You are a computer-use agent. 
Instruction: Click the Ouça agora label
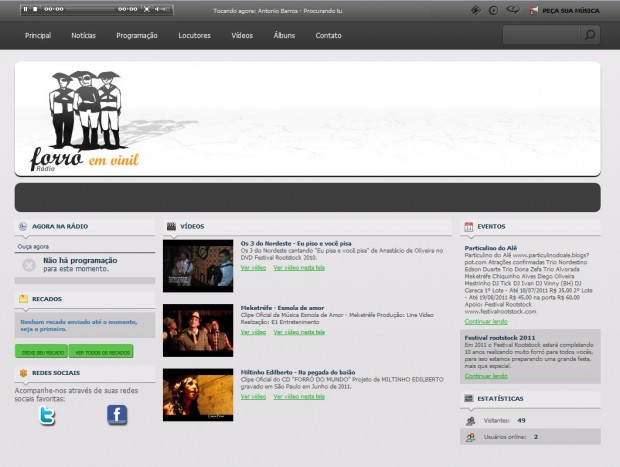[x=33, y=246]
